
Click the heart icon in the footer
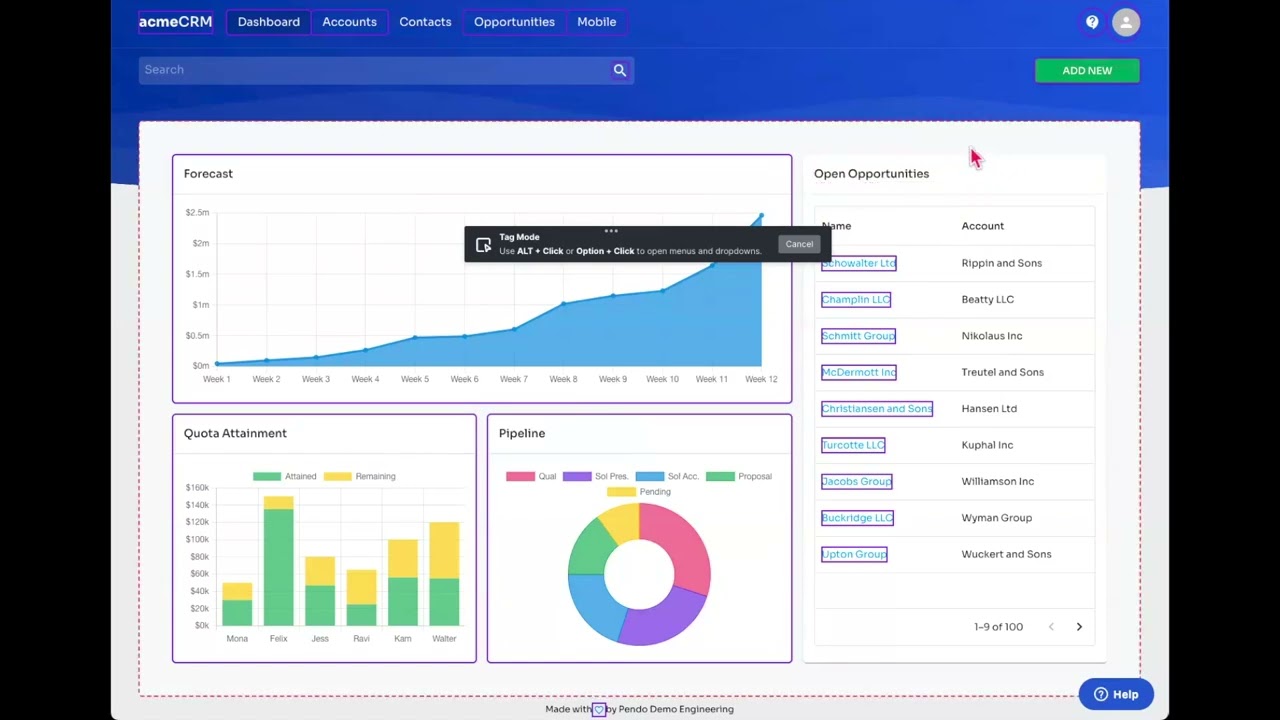coord(599,709)
